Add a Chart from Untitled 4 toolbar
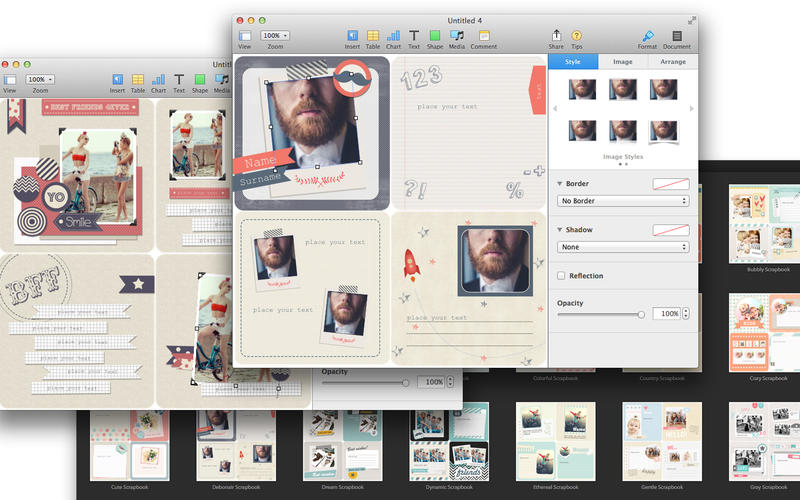Image resolution: width=800 pixels, height=500 pixels. (393, 35)
